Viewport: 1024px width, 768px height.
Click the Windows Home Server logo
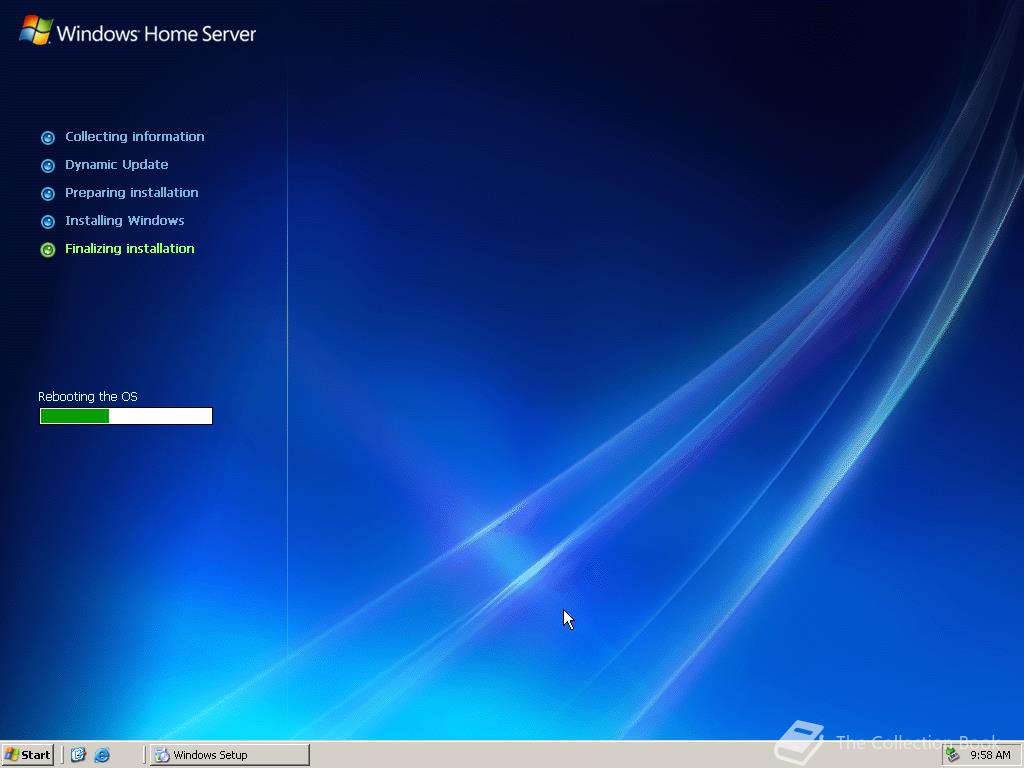(x=138, y=31)
